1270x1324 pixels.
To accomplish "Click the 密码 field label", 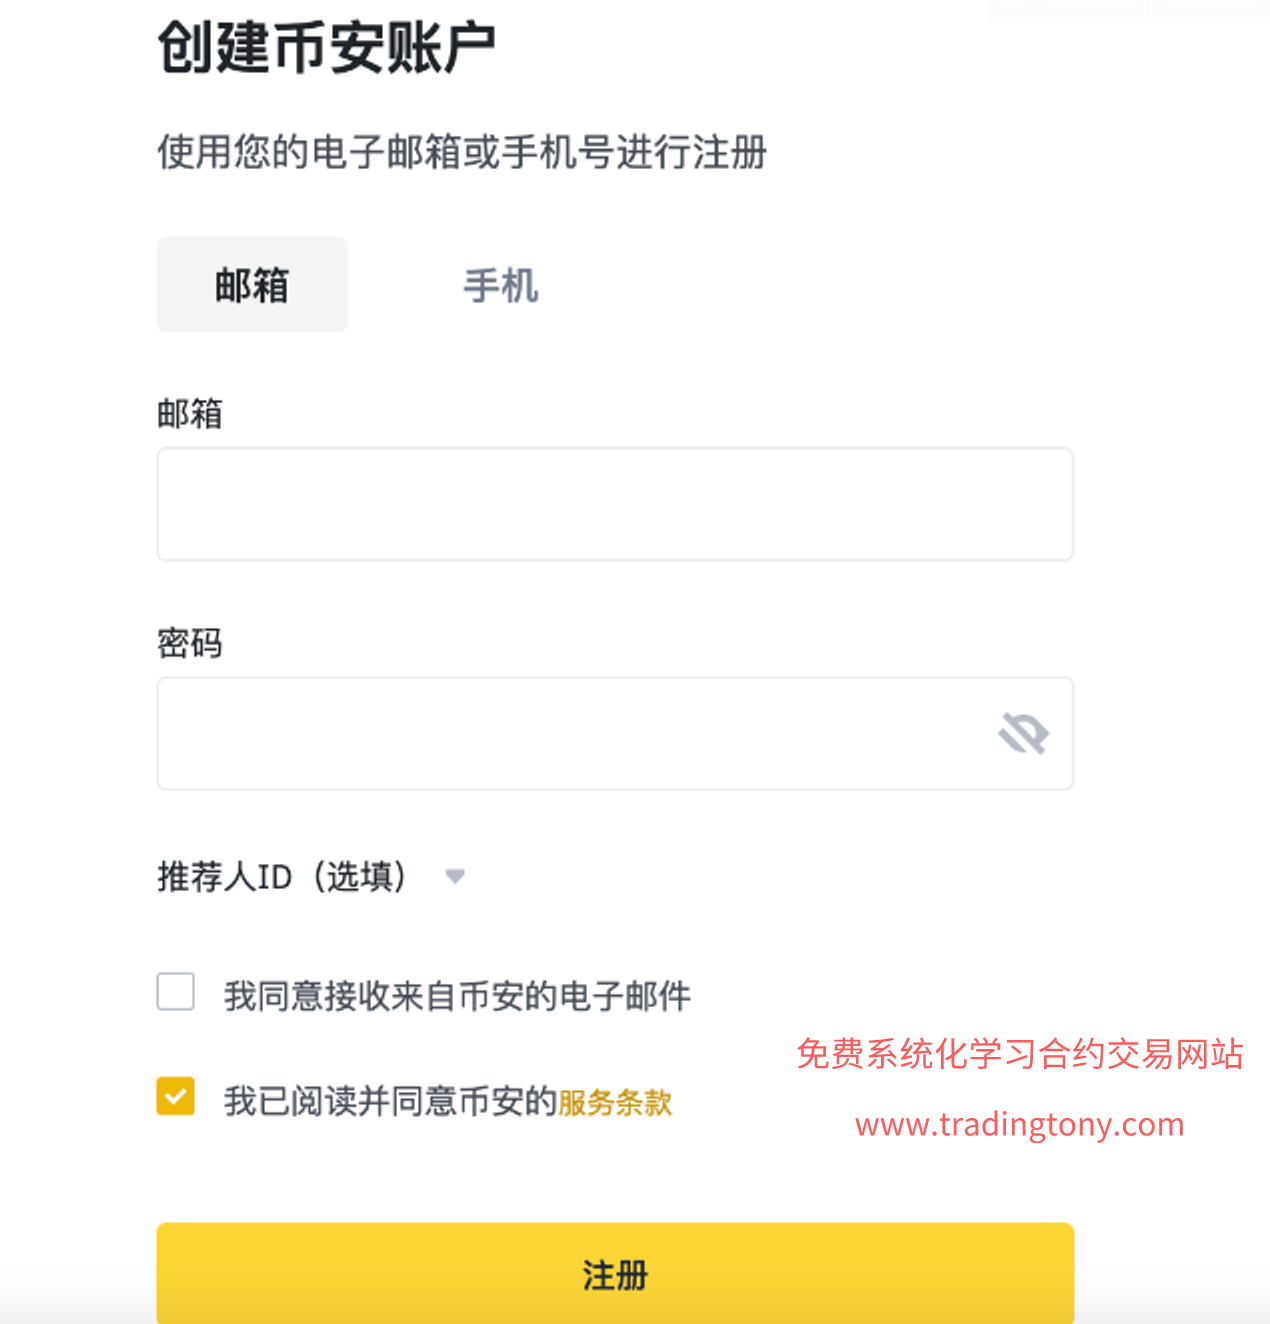I will click(x=190, y=643).
